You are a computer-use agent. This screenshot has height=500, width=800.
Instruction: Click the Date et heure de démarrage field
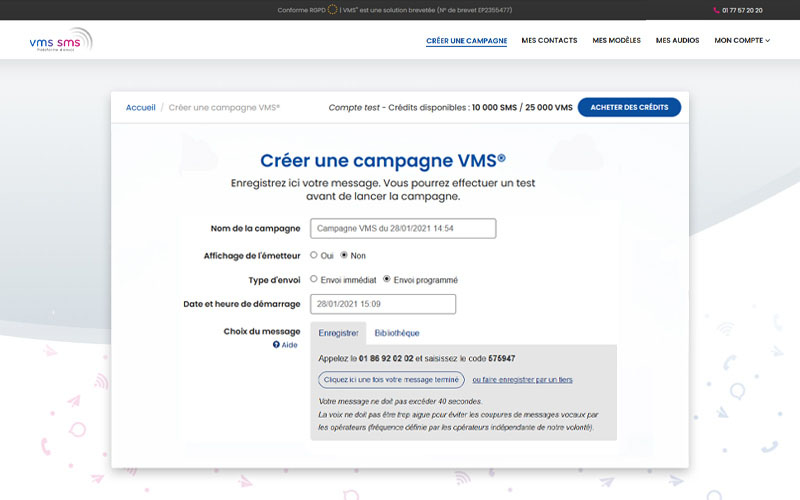point(383,304)
